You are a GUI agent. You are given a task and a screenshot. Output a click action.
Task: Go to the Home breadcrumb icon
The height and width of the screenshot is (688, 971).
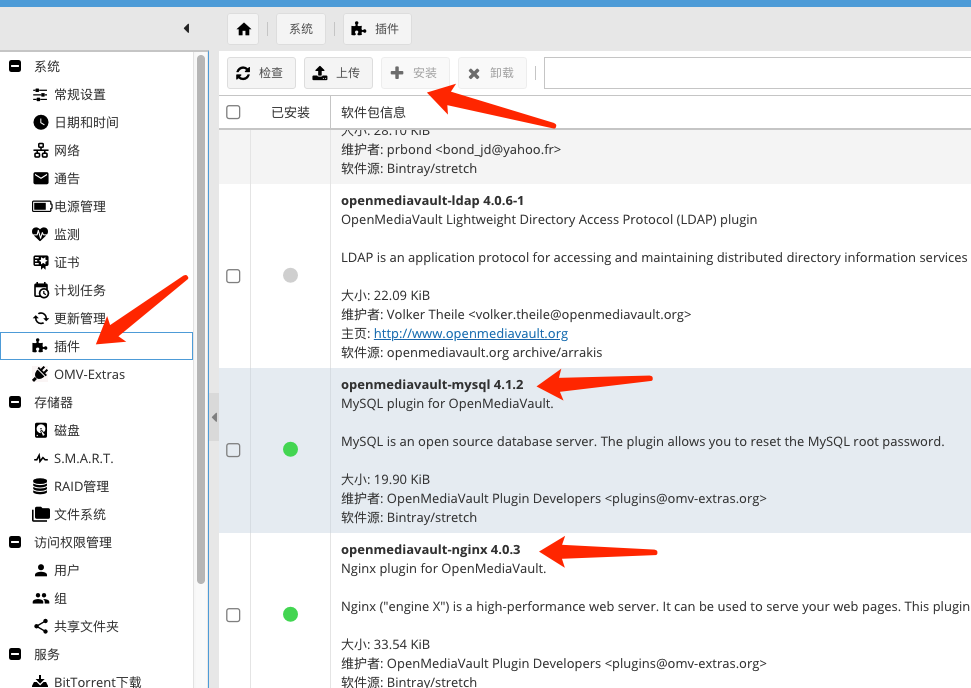pyautogui.click(x=243, y=29)
